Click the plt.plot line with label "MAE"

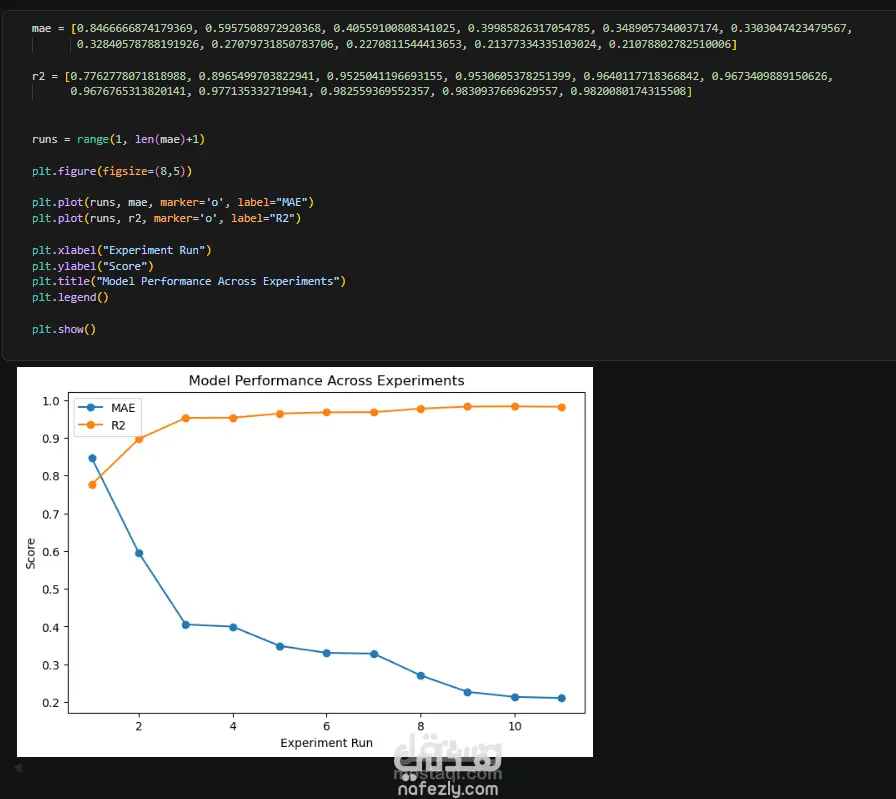point(173,202)
